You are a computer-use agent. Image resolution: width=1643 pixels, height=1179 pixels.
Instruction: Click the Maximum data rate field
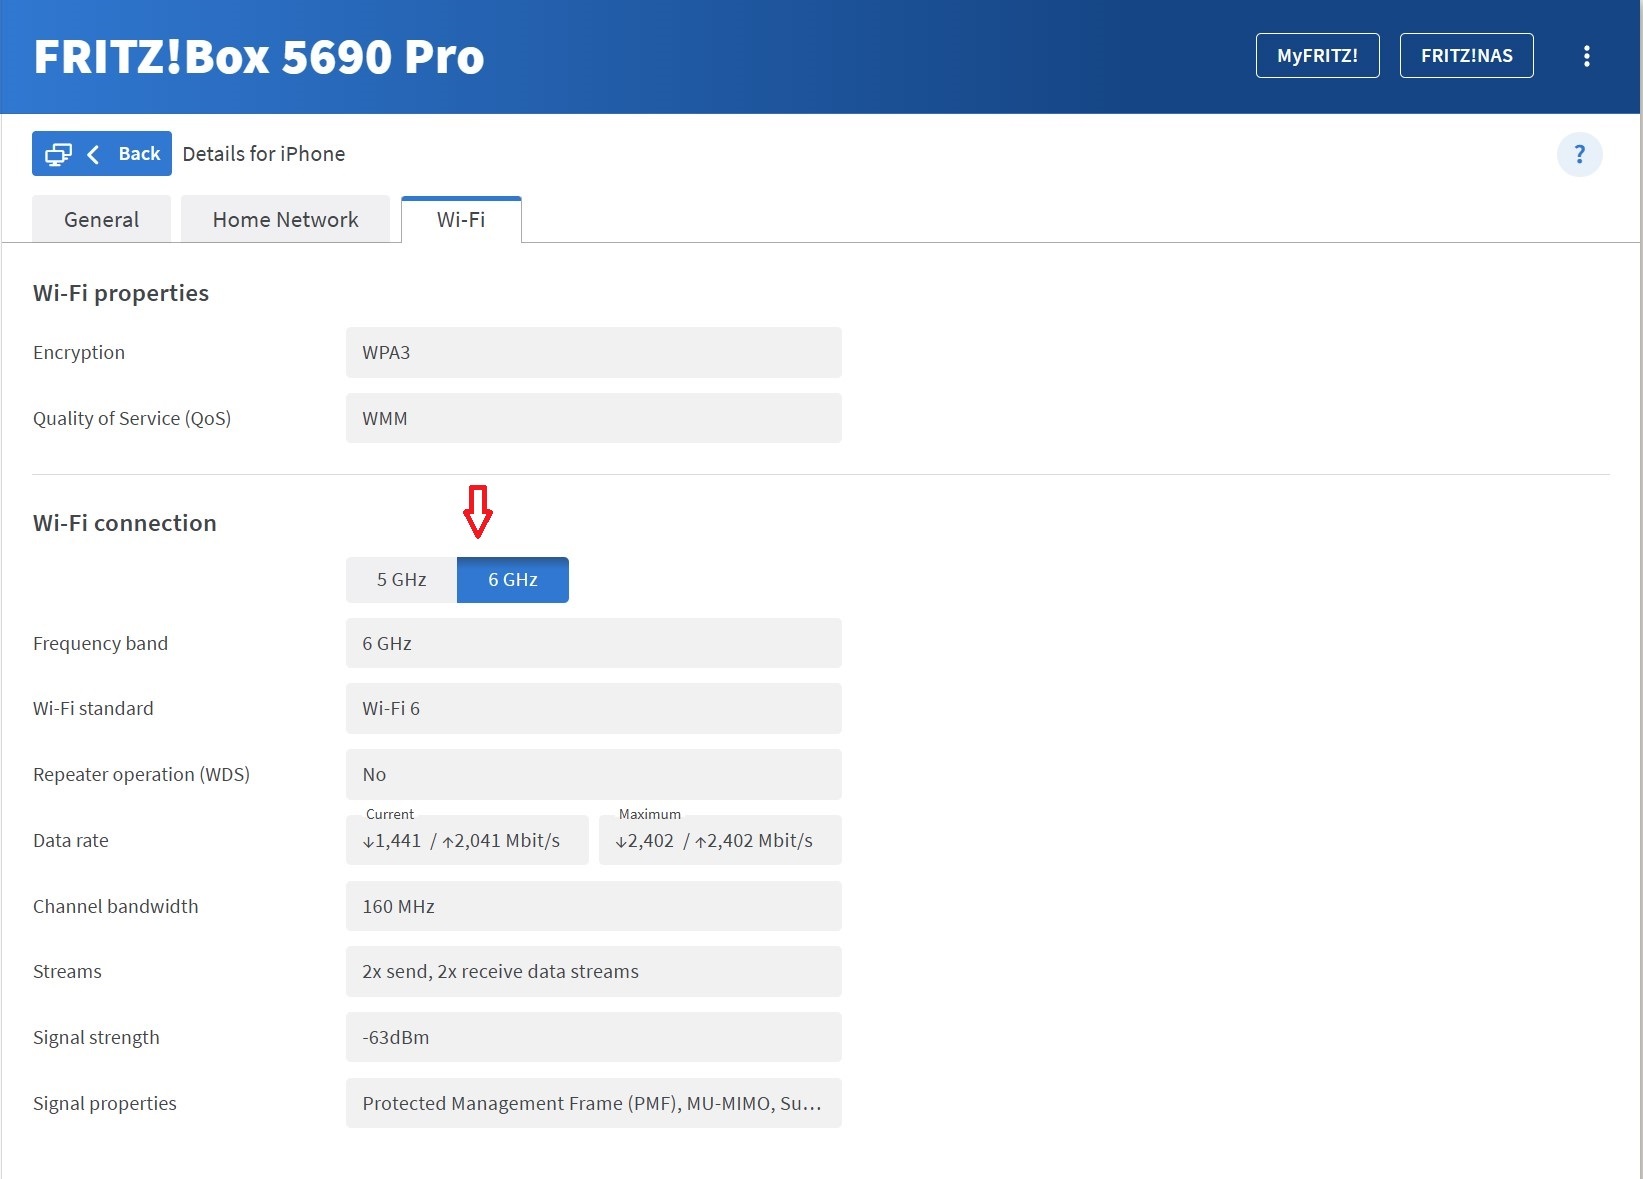point(720,841)
